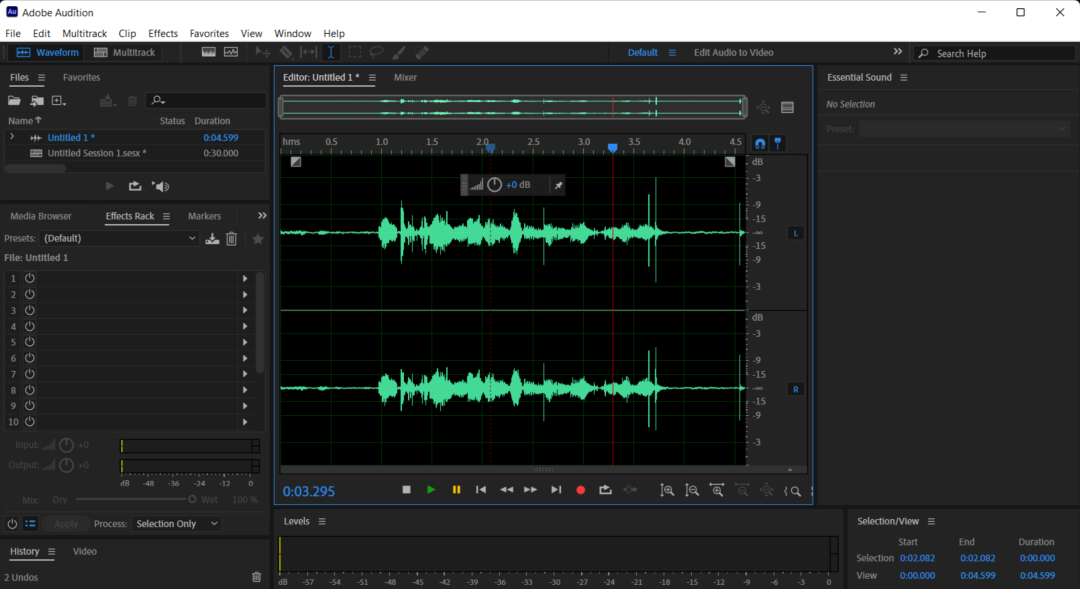Viewport: 1080px width, 589px height.
Task: Open Essential Sound panel menu
Action: click(904, 78)
